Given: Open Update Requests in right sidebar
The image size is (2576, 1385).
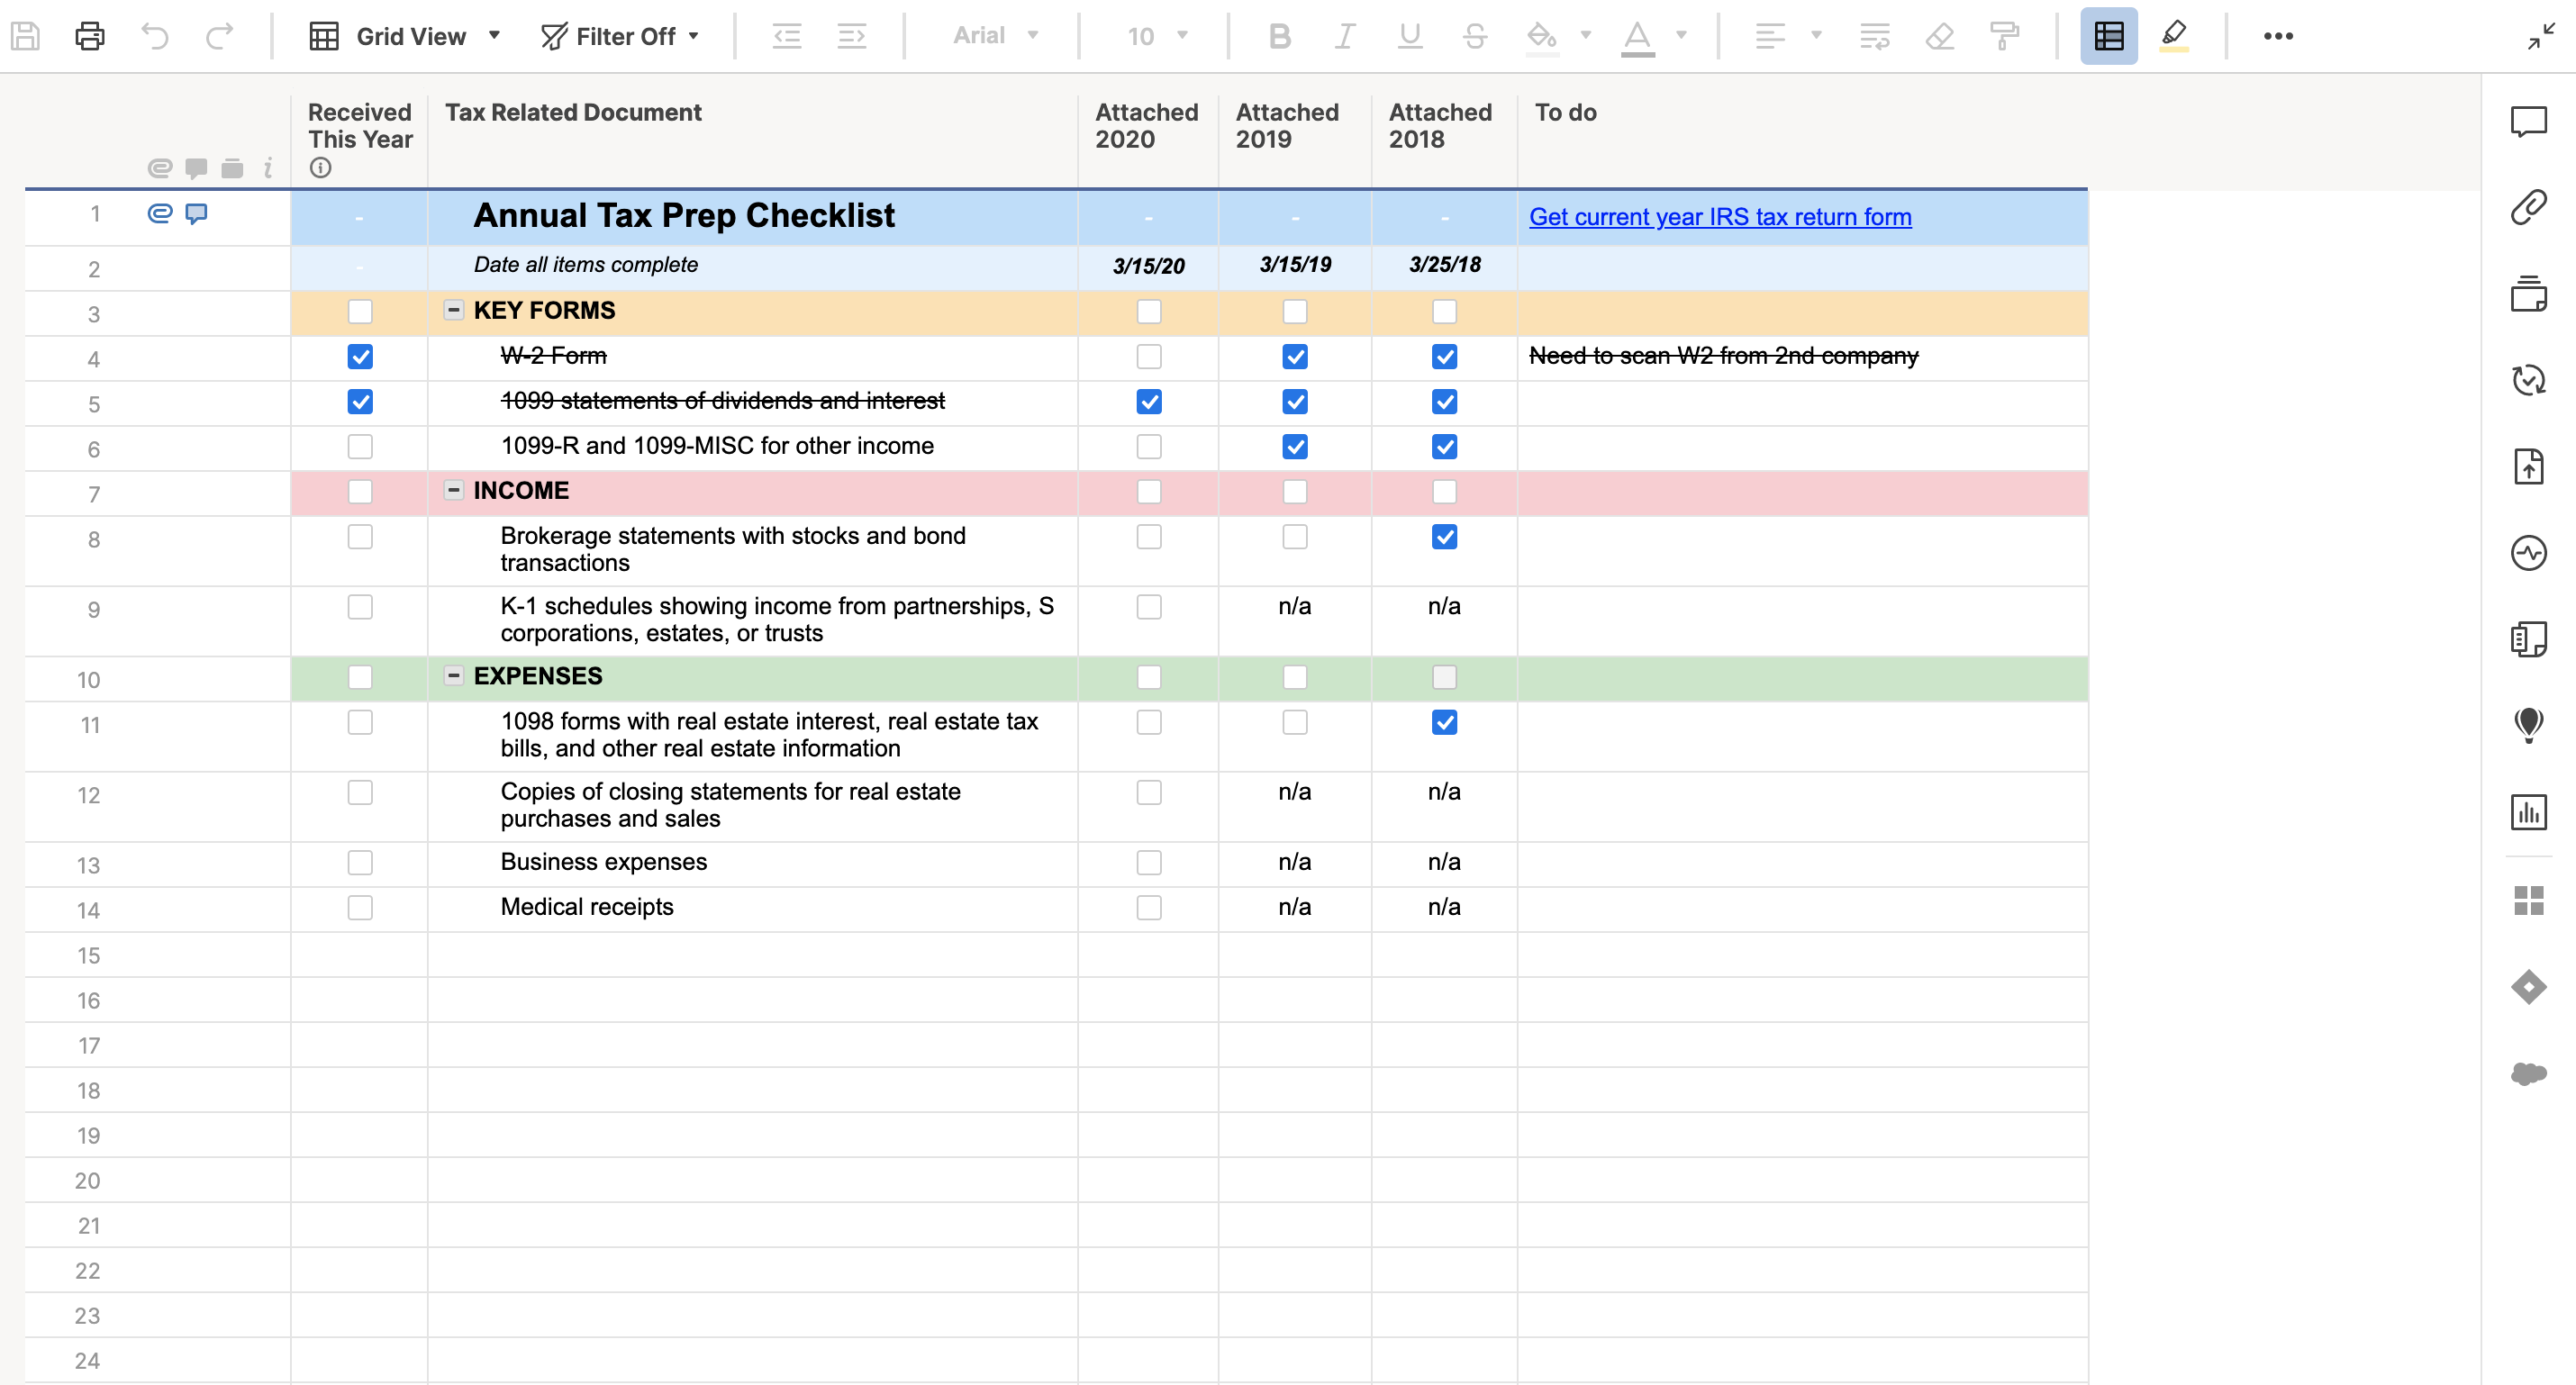Looking at the screenshot, I should pyautogui.click(x=2528, y=380).
